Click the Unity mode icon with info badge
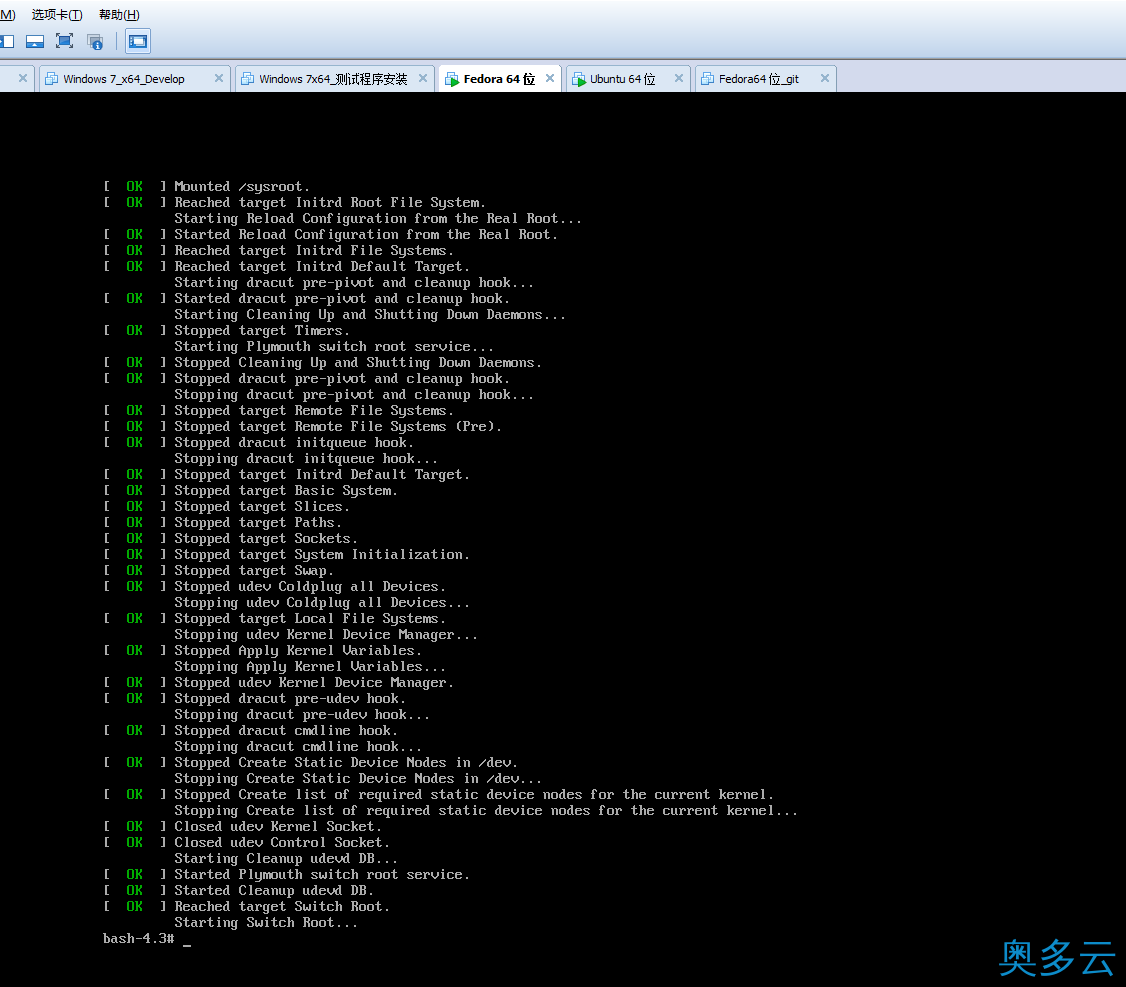Screen dimensions: 1126x987 (x=95, y=42)
